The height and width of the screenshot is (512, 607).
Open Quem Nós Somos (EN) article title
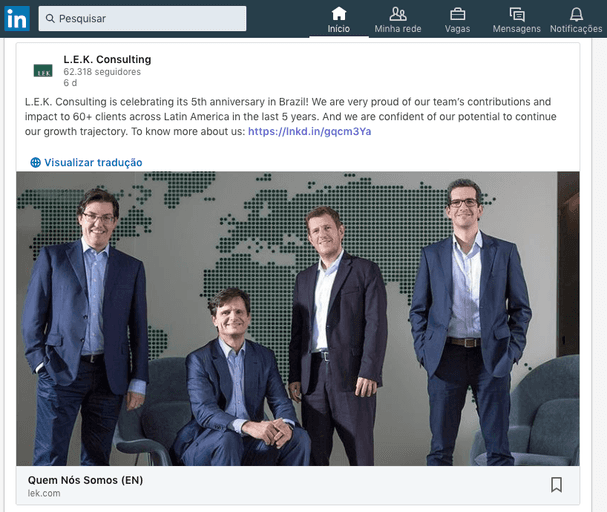85,480
